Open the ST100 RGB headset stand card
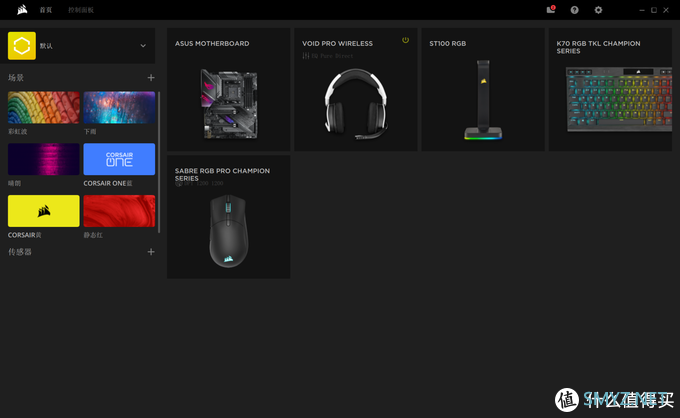Image resolution: width=680 pixels, height=418 pixels. coord(483,90)
